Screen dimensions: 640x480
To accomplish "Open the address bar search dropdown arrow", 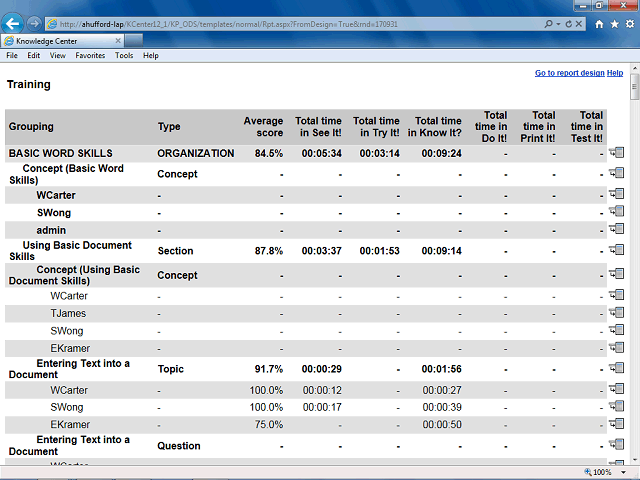I will pos(558,24).
